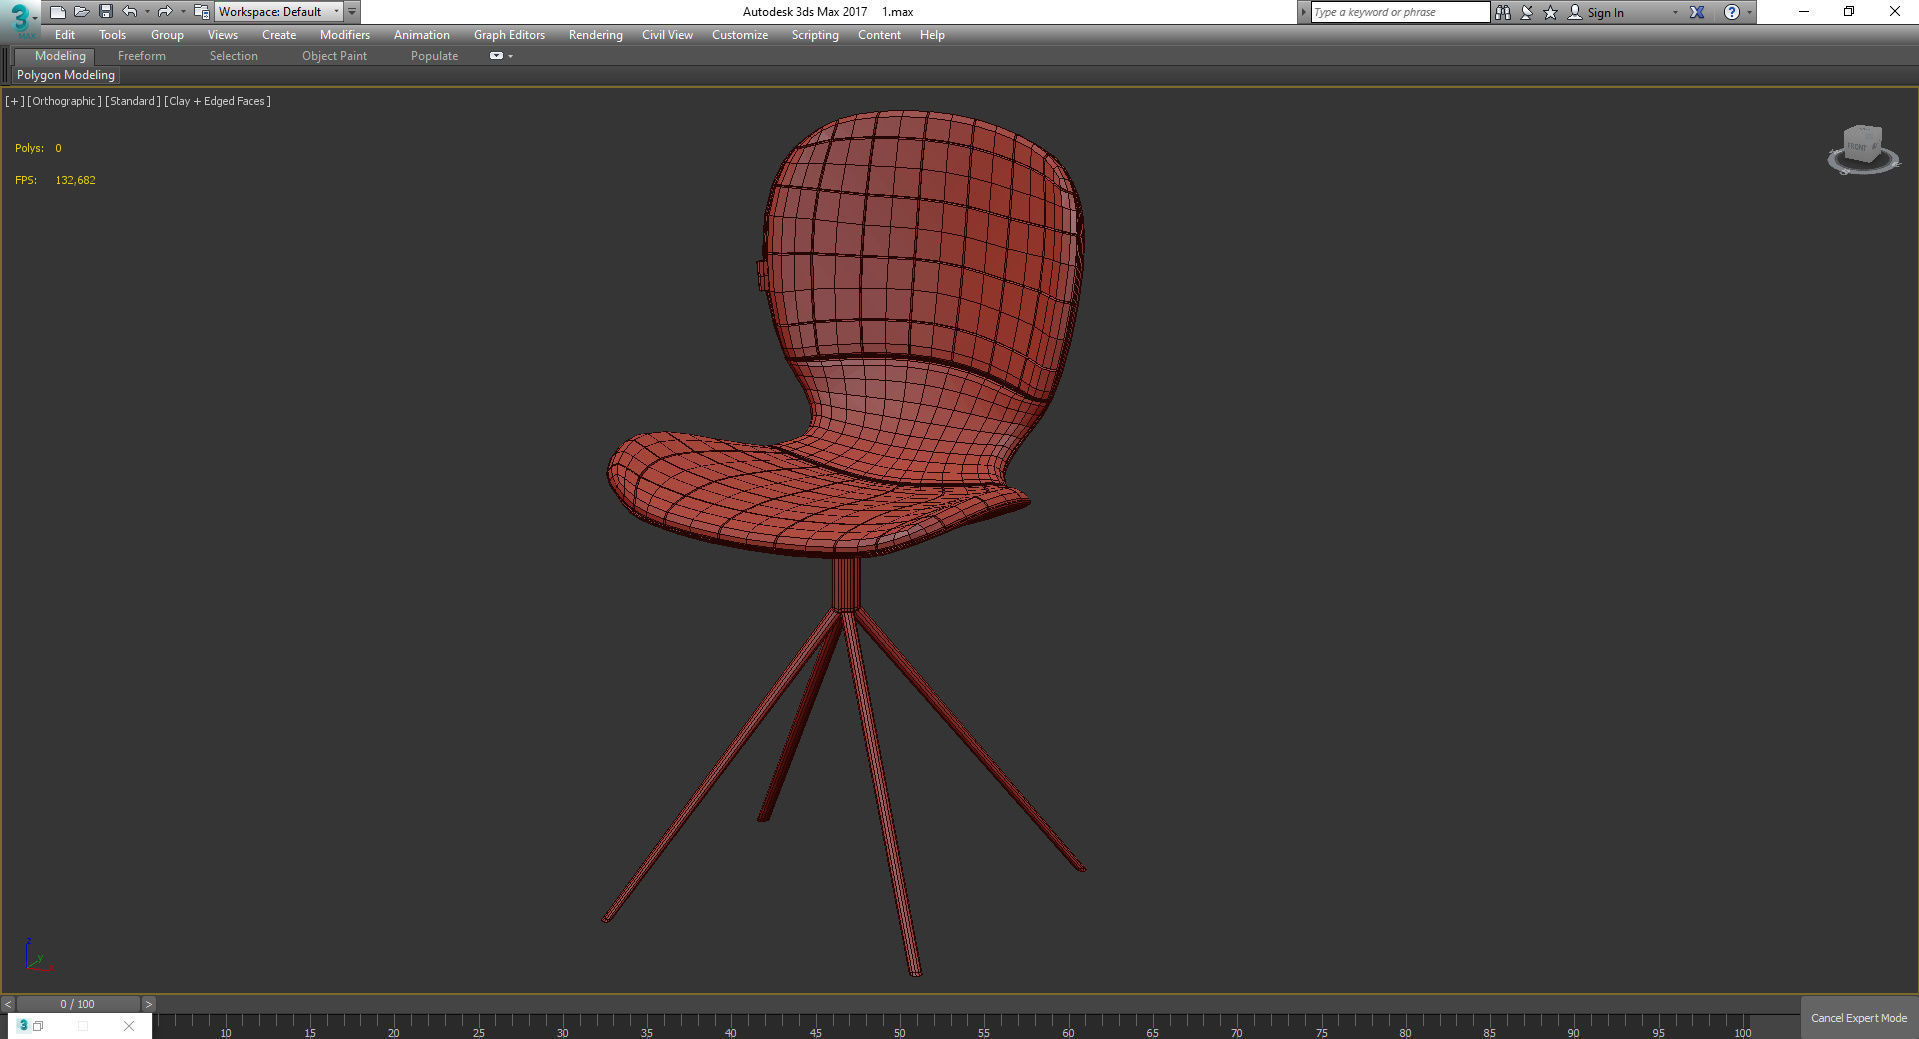Click the viewport [+] general menu
The image size is (1919, 1039).
click(x=15, y=101)
